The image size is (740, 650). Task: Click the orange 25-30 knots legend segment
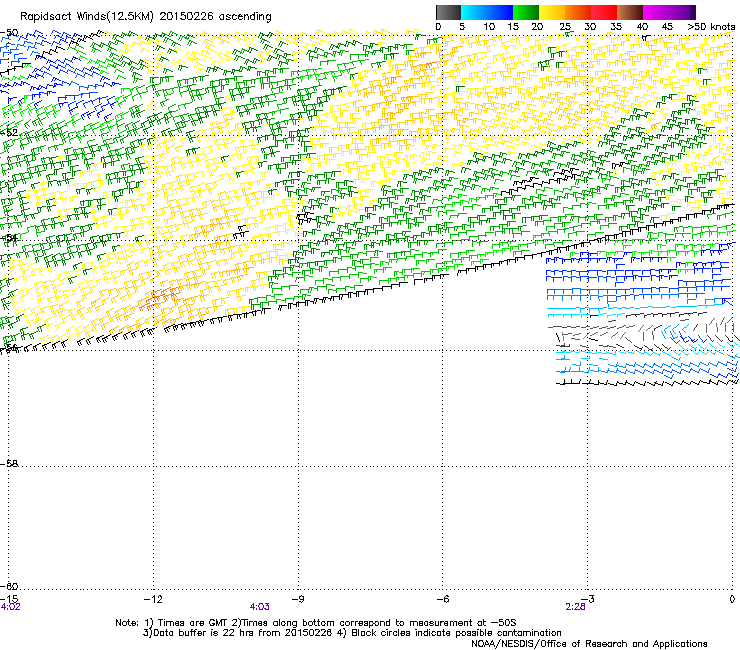pos(578,12)
